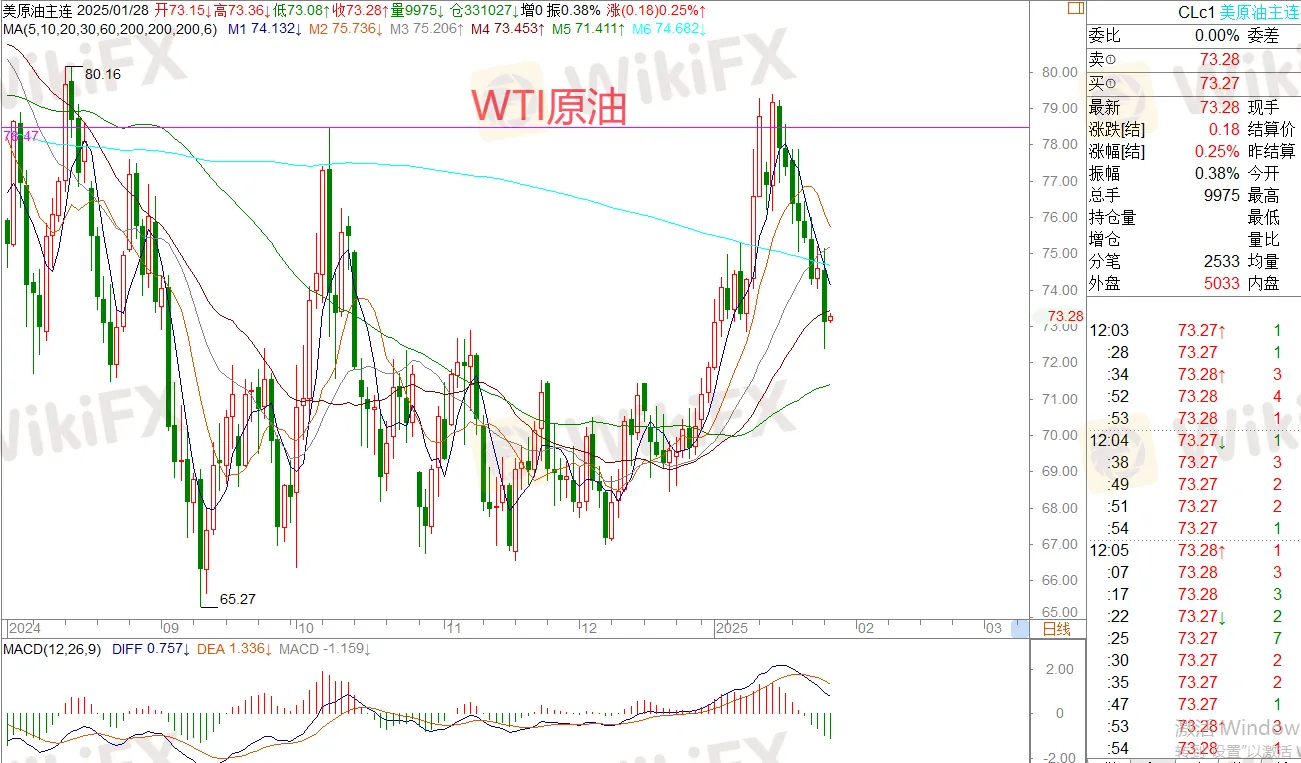
Task: Select the M5 71.411 moving average label
Action: (587, 28)
